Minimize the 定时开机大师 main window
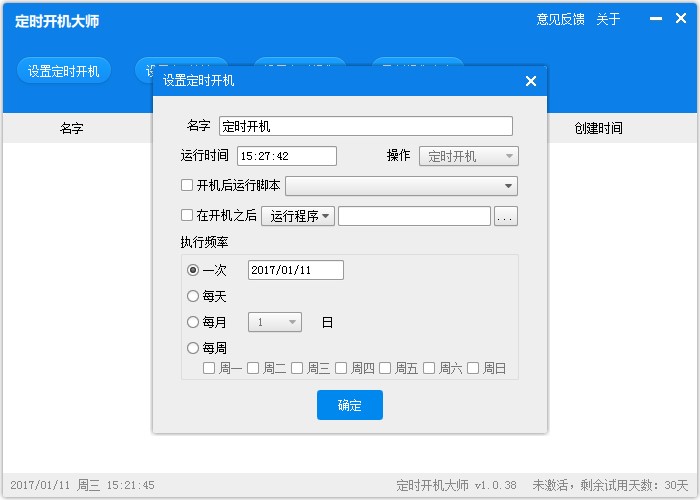Screen dimensions: 700x500 pyautogui.click(x=656, y=18)
